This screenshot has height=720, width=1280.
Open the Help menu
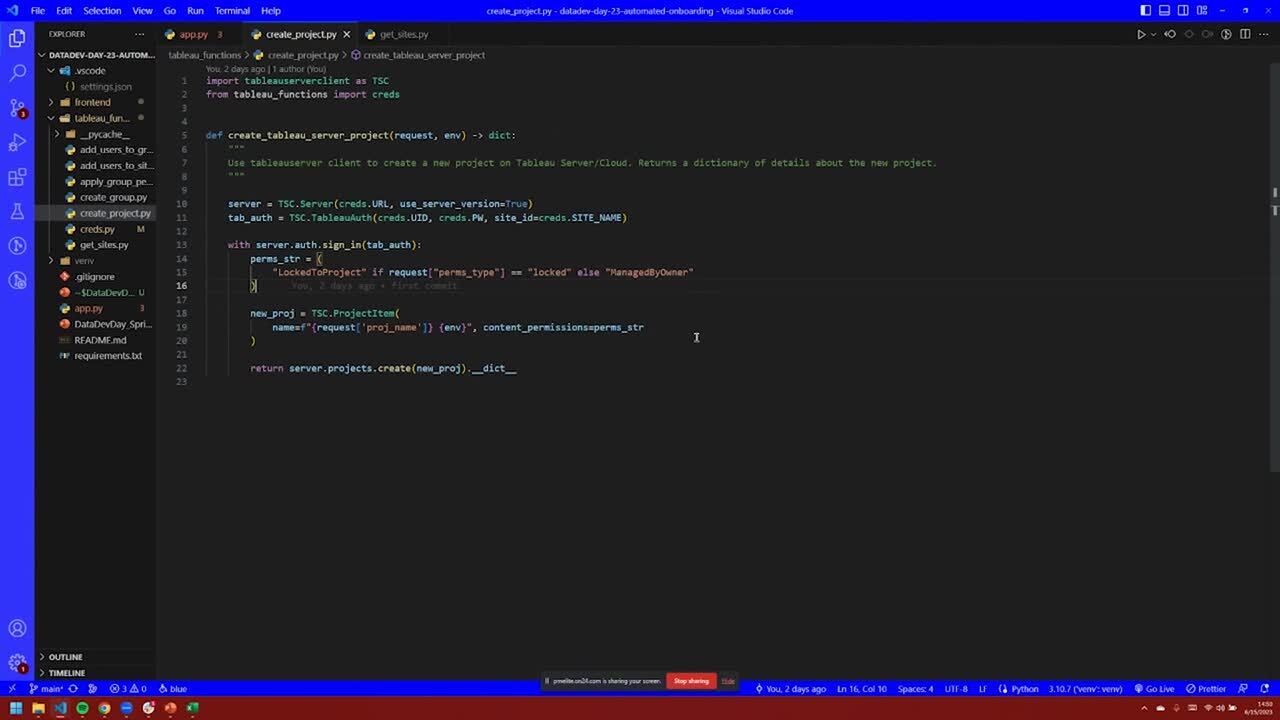(x=271, y=11)
